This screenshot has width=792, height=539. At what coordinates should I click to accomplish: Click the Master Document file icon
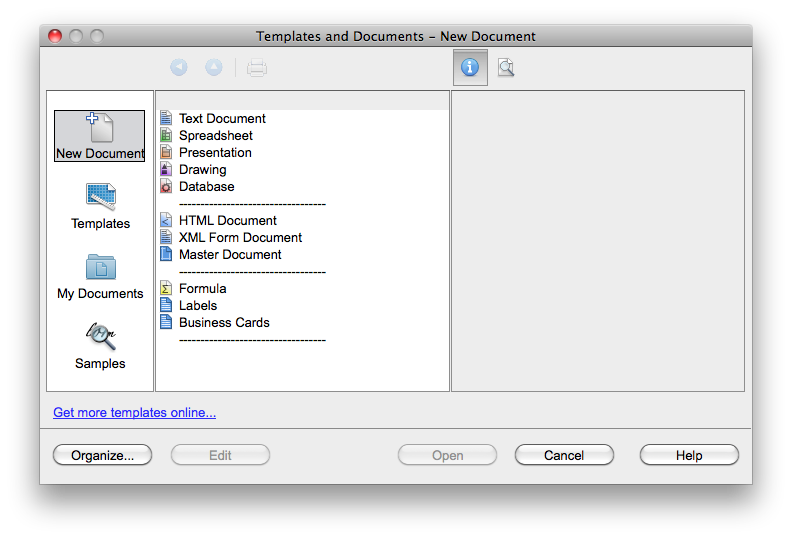(166, 254)
